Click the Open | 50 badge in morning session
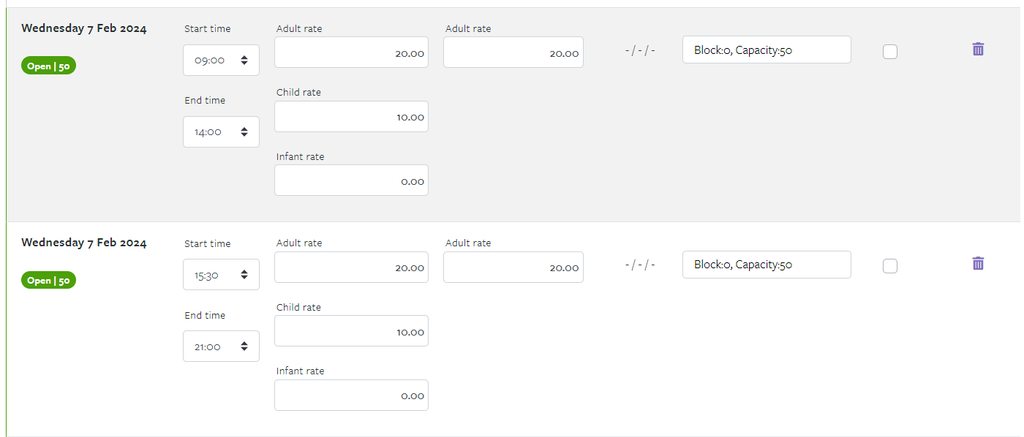Screen dimensions: 1024x437 coord(48,66)
